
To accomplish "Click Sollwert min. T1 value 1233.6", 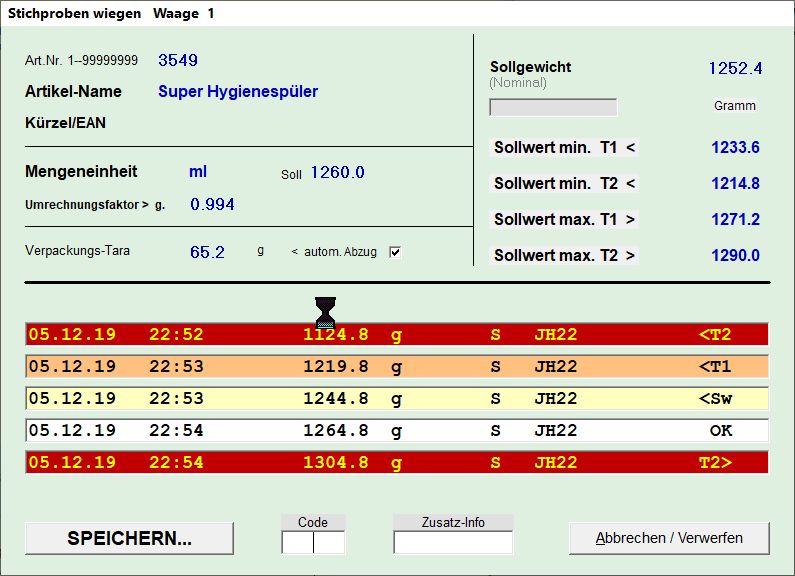I will (x=735, y=148).
